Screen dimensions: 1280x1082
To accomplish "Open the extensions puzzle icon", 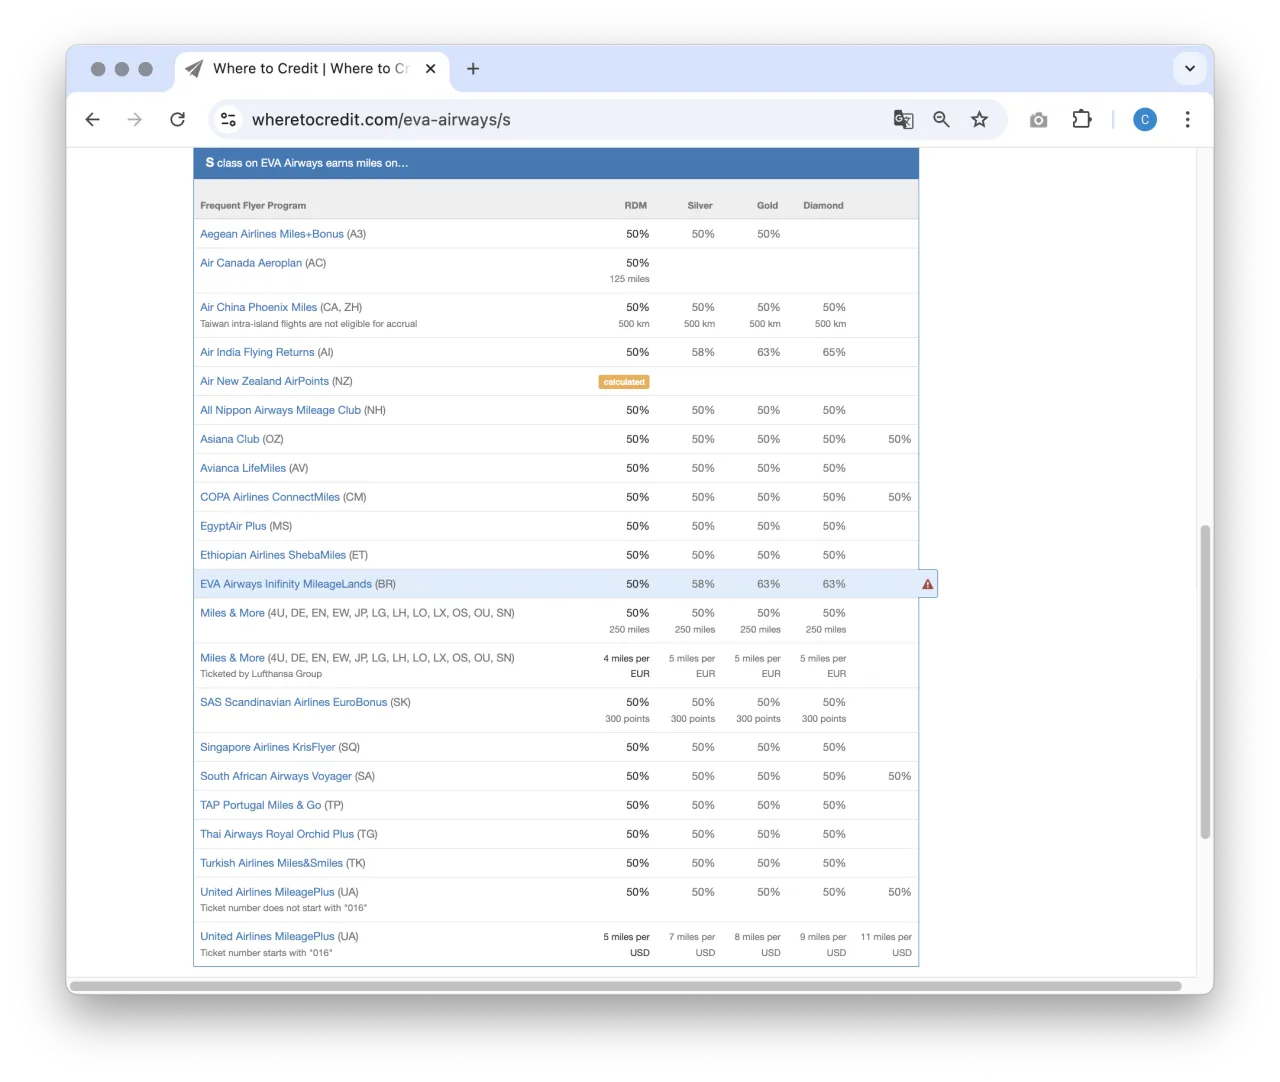I will click(x=1081, y=120).
